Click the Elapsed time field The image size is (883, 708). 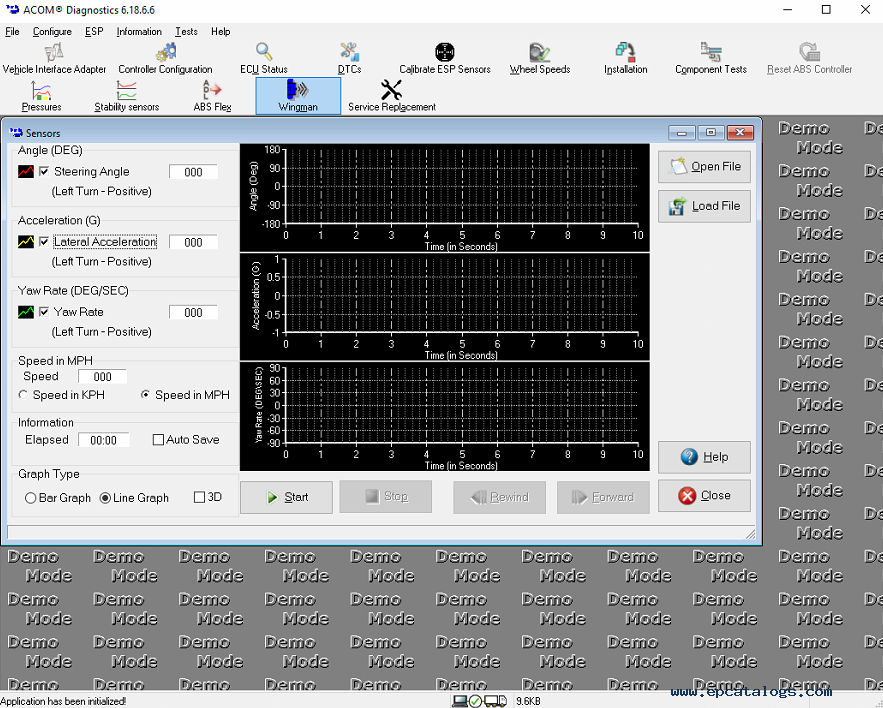click(x=104, y=440)
